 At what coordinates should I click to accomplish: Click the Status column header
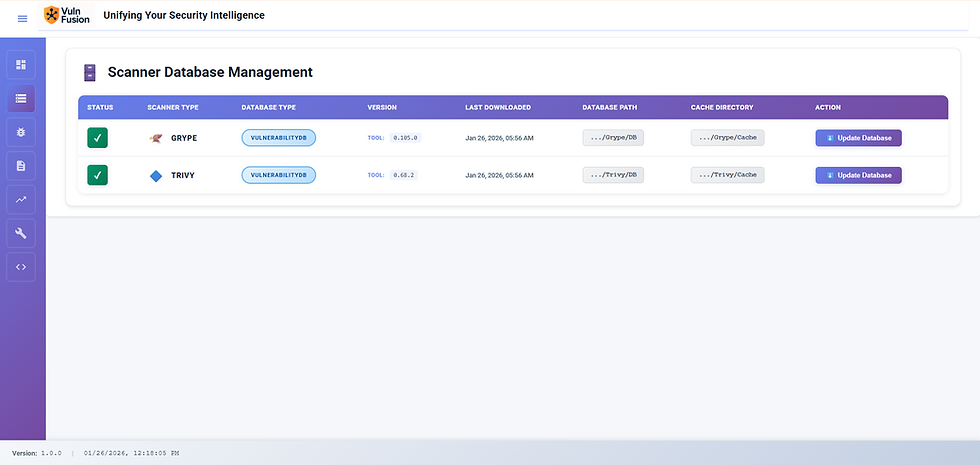pos(100,108)
